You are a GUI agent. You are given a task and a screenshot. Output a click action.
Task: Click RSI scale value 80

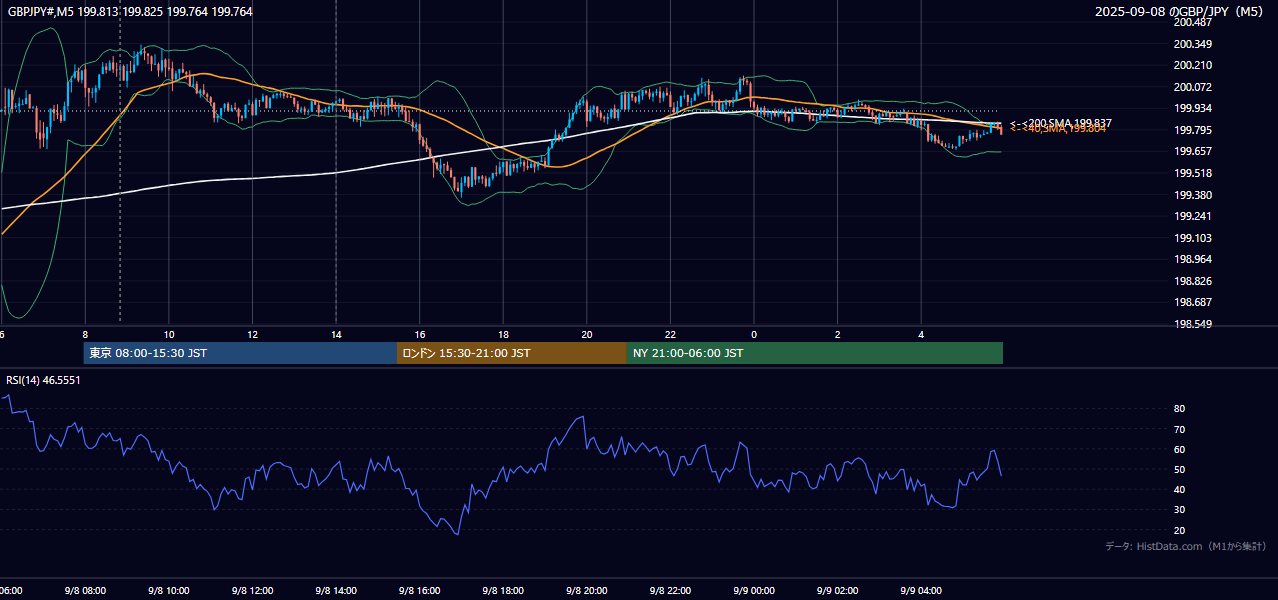click(x=1180, y=409)
